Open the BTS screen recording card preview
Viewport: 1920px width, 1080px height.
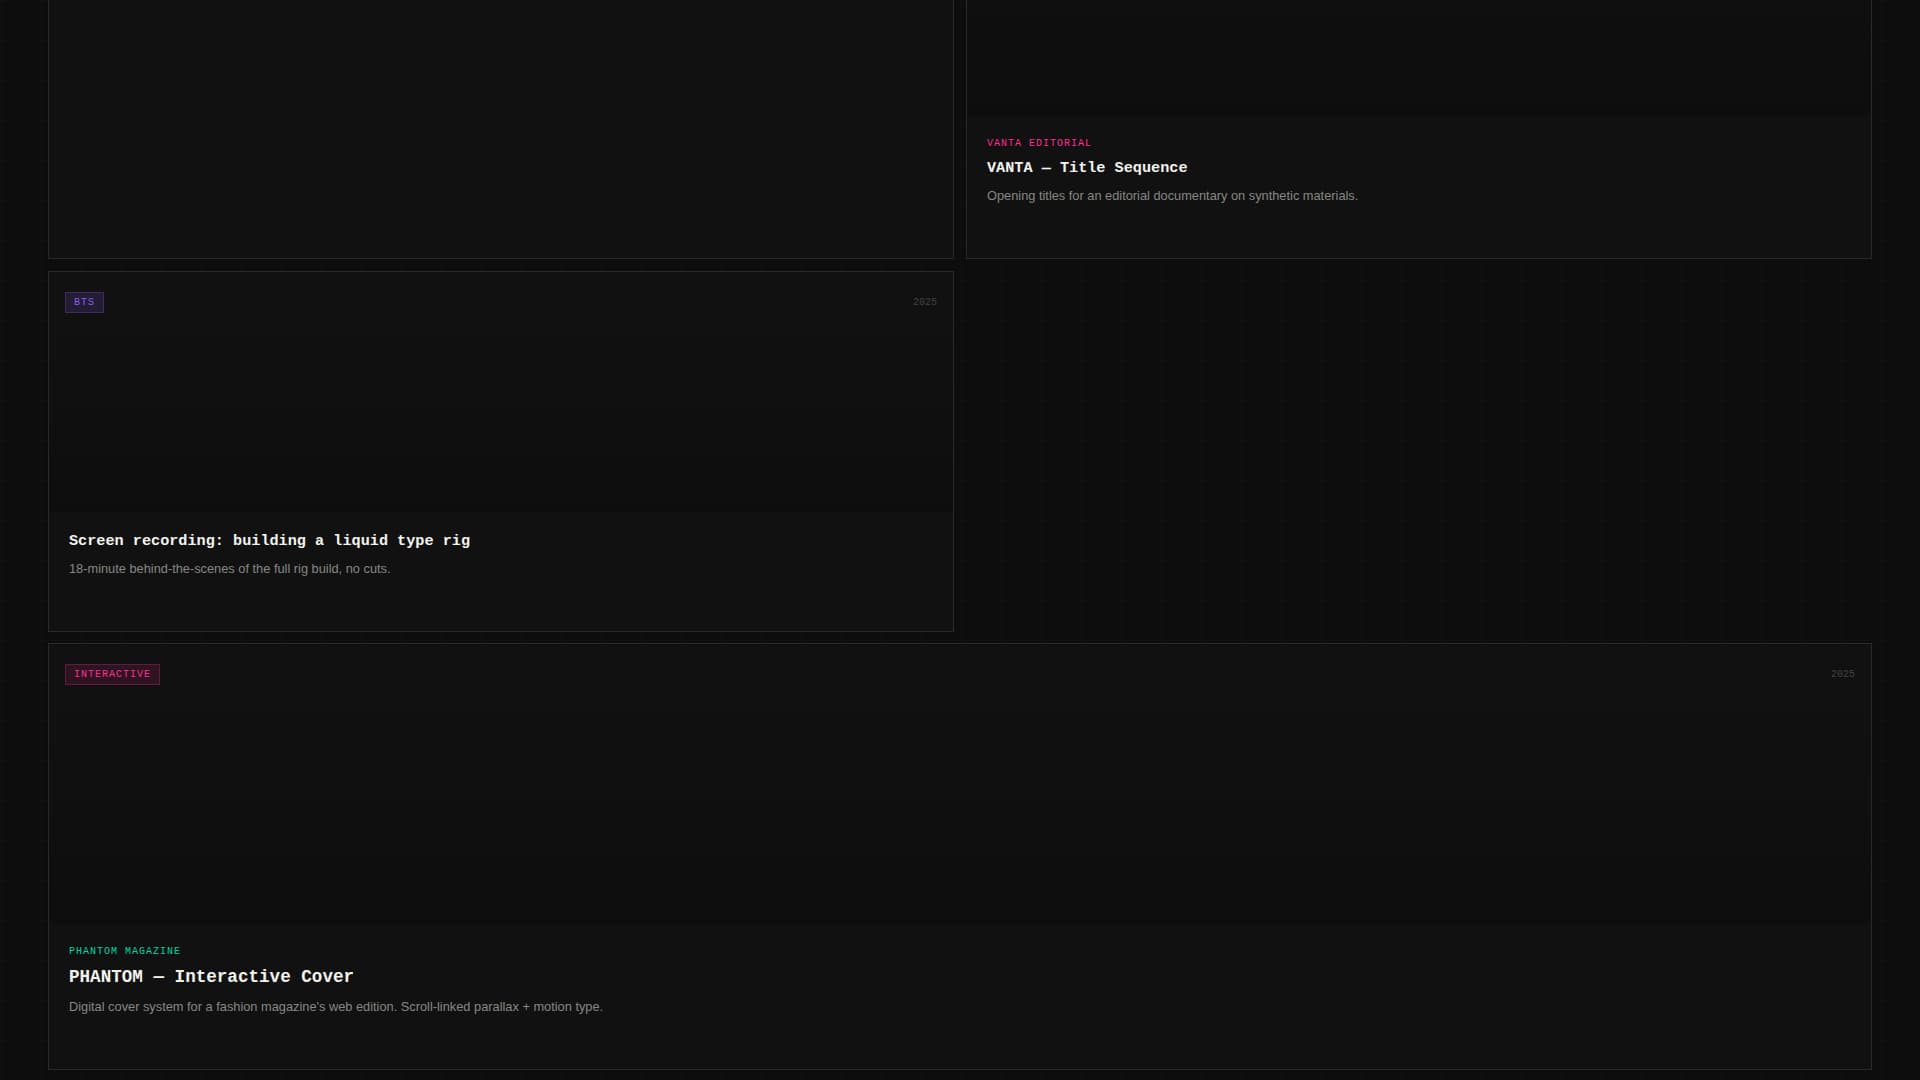point(501,392)
